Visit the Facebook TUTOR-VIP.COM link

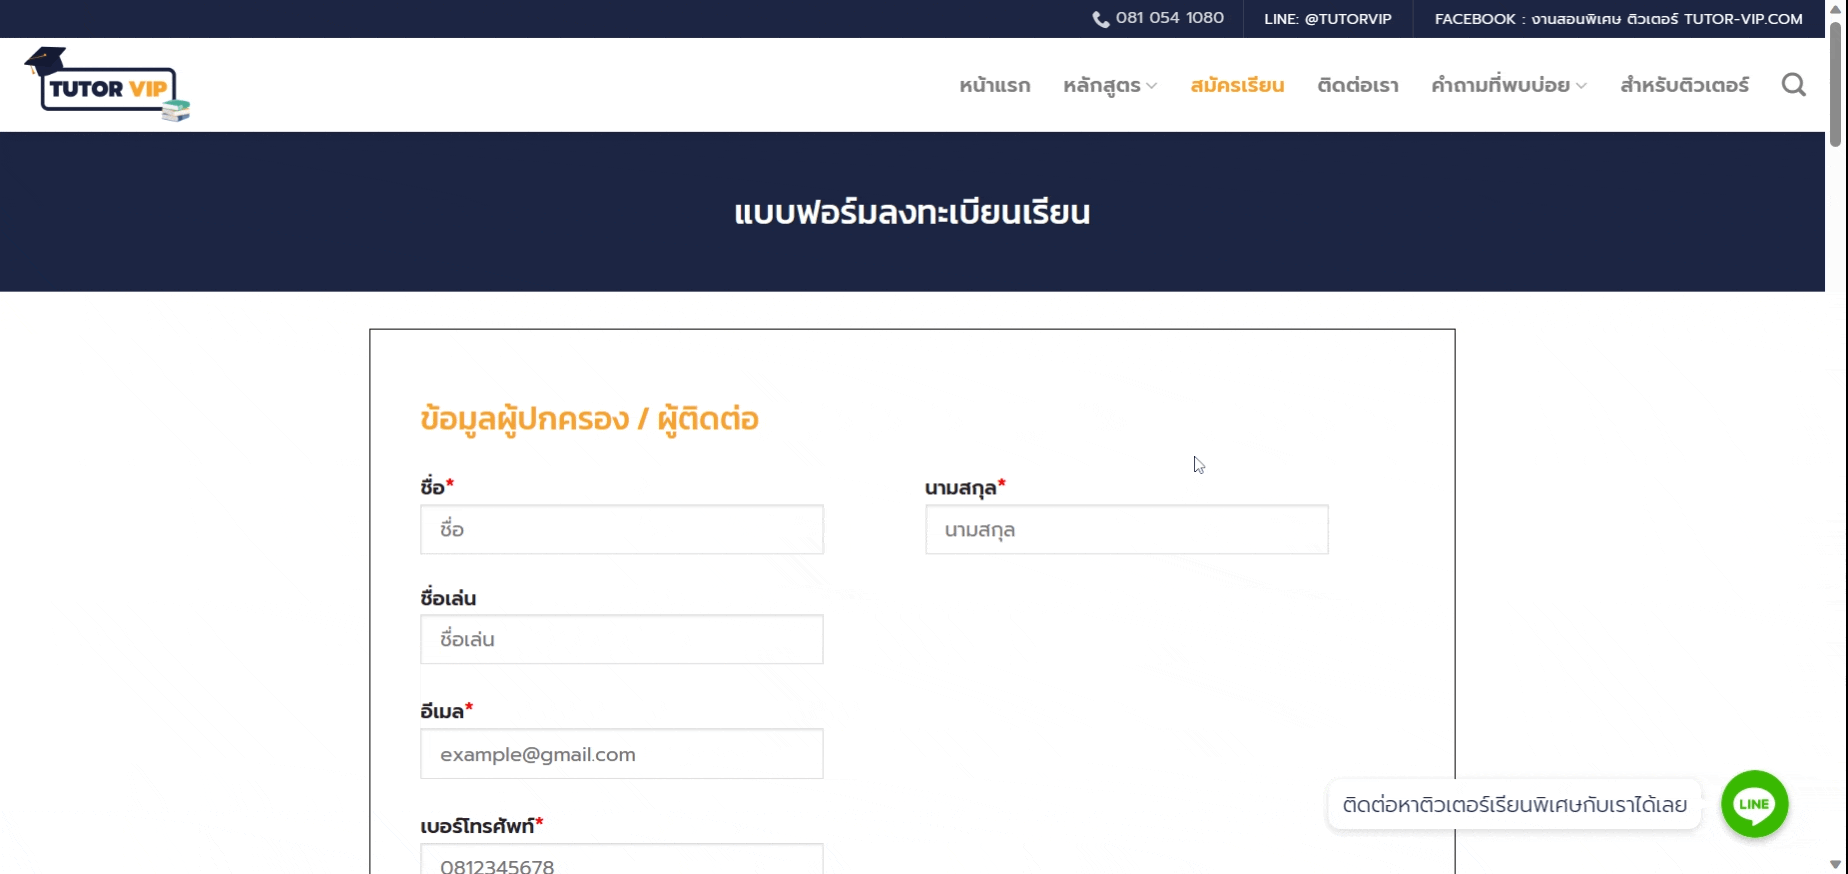(x=1618, y=19)
